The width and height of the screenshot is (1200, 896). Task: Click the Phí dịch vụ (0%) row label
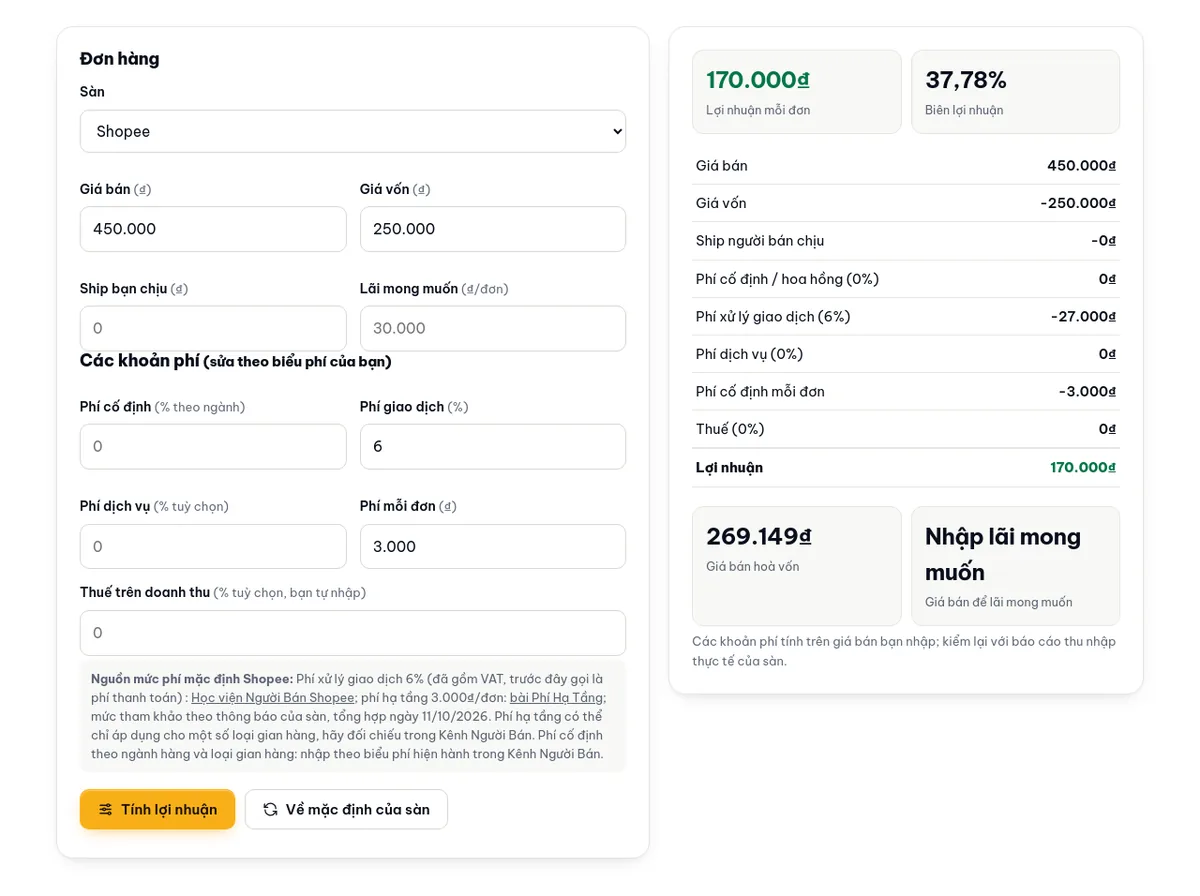pos(750,354)
